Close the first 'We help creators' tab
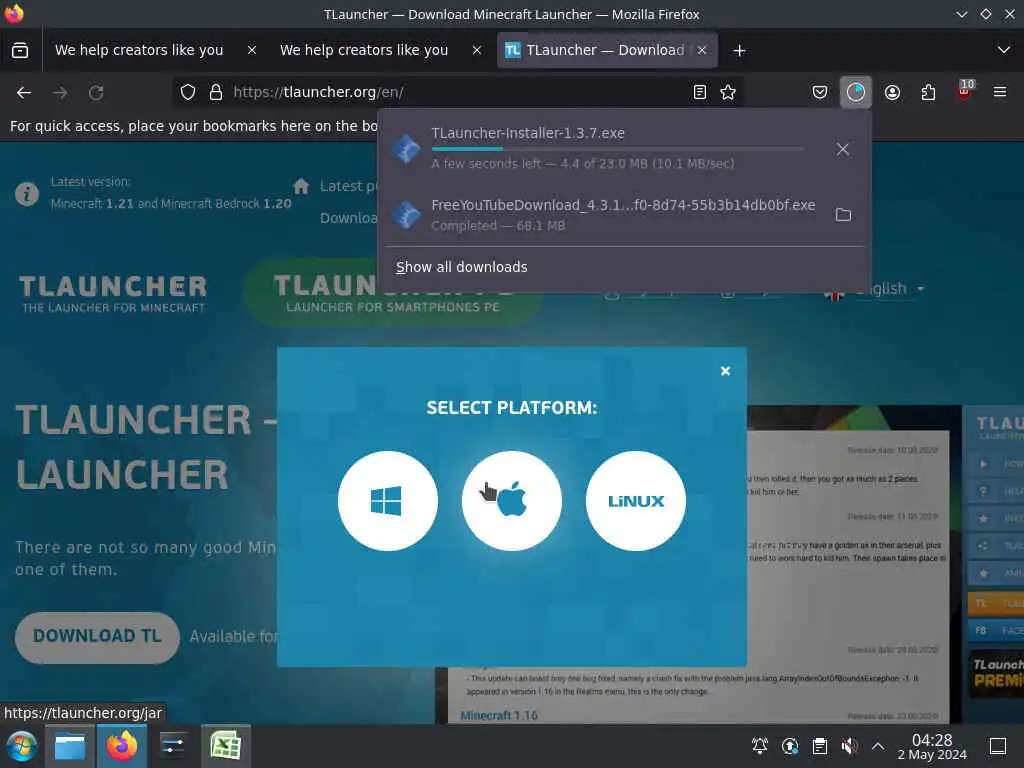Viewport: 1024px width, 768px height. pos(251,50)
